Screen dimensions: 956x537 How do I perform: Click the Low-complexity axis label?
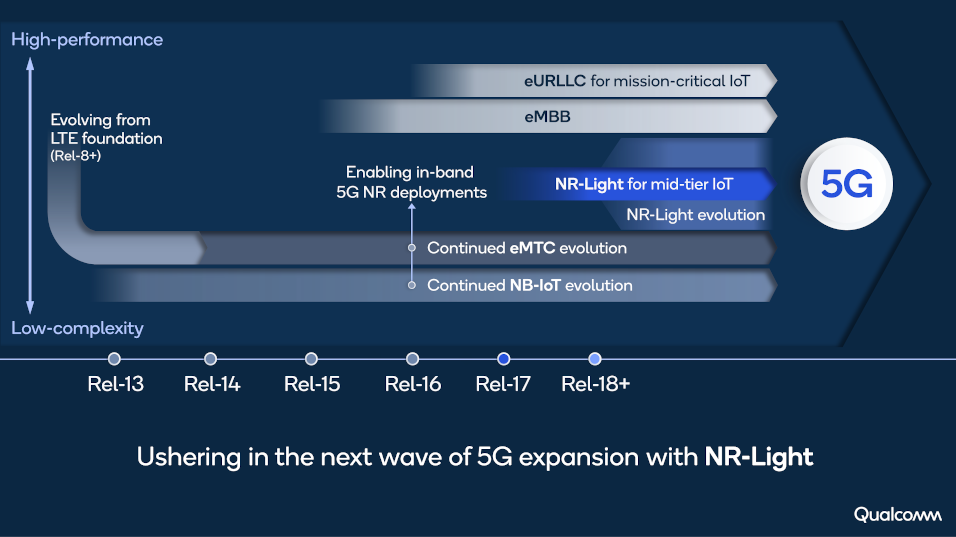[77, 328]
